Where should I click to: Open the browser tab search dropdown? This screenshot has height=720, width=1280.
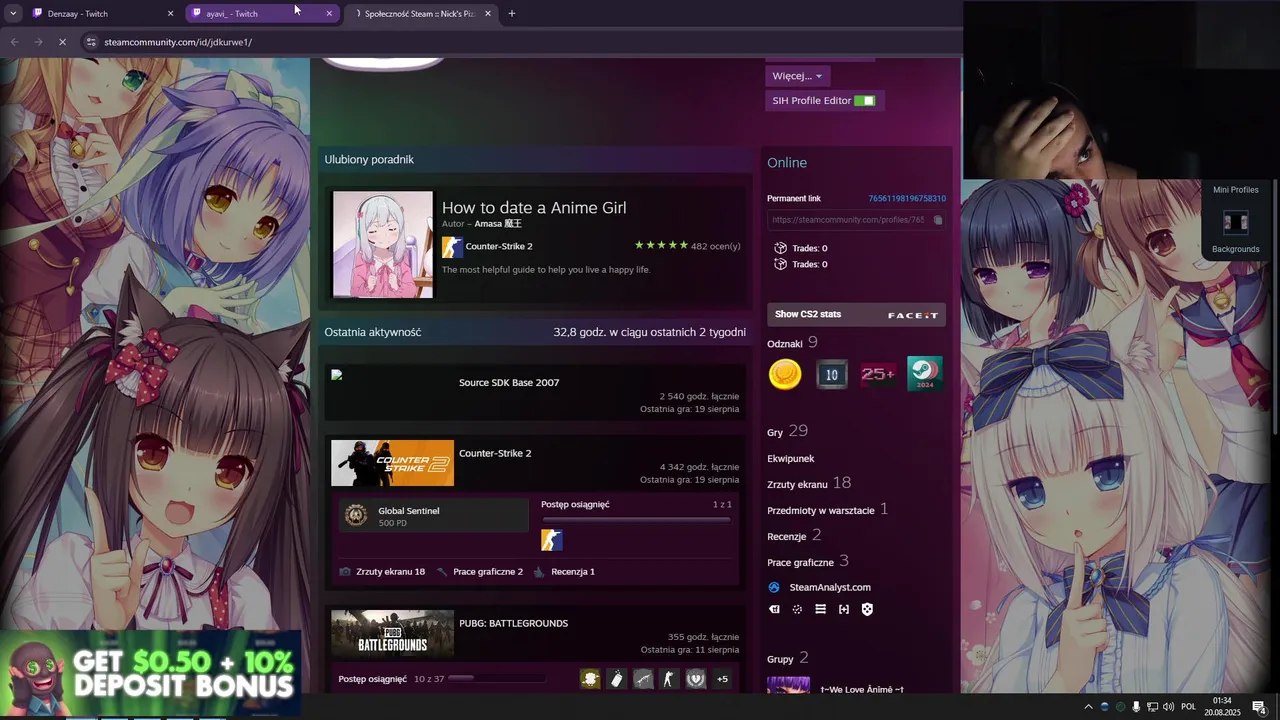(13, 13)
